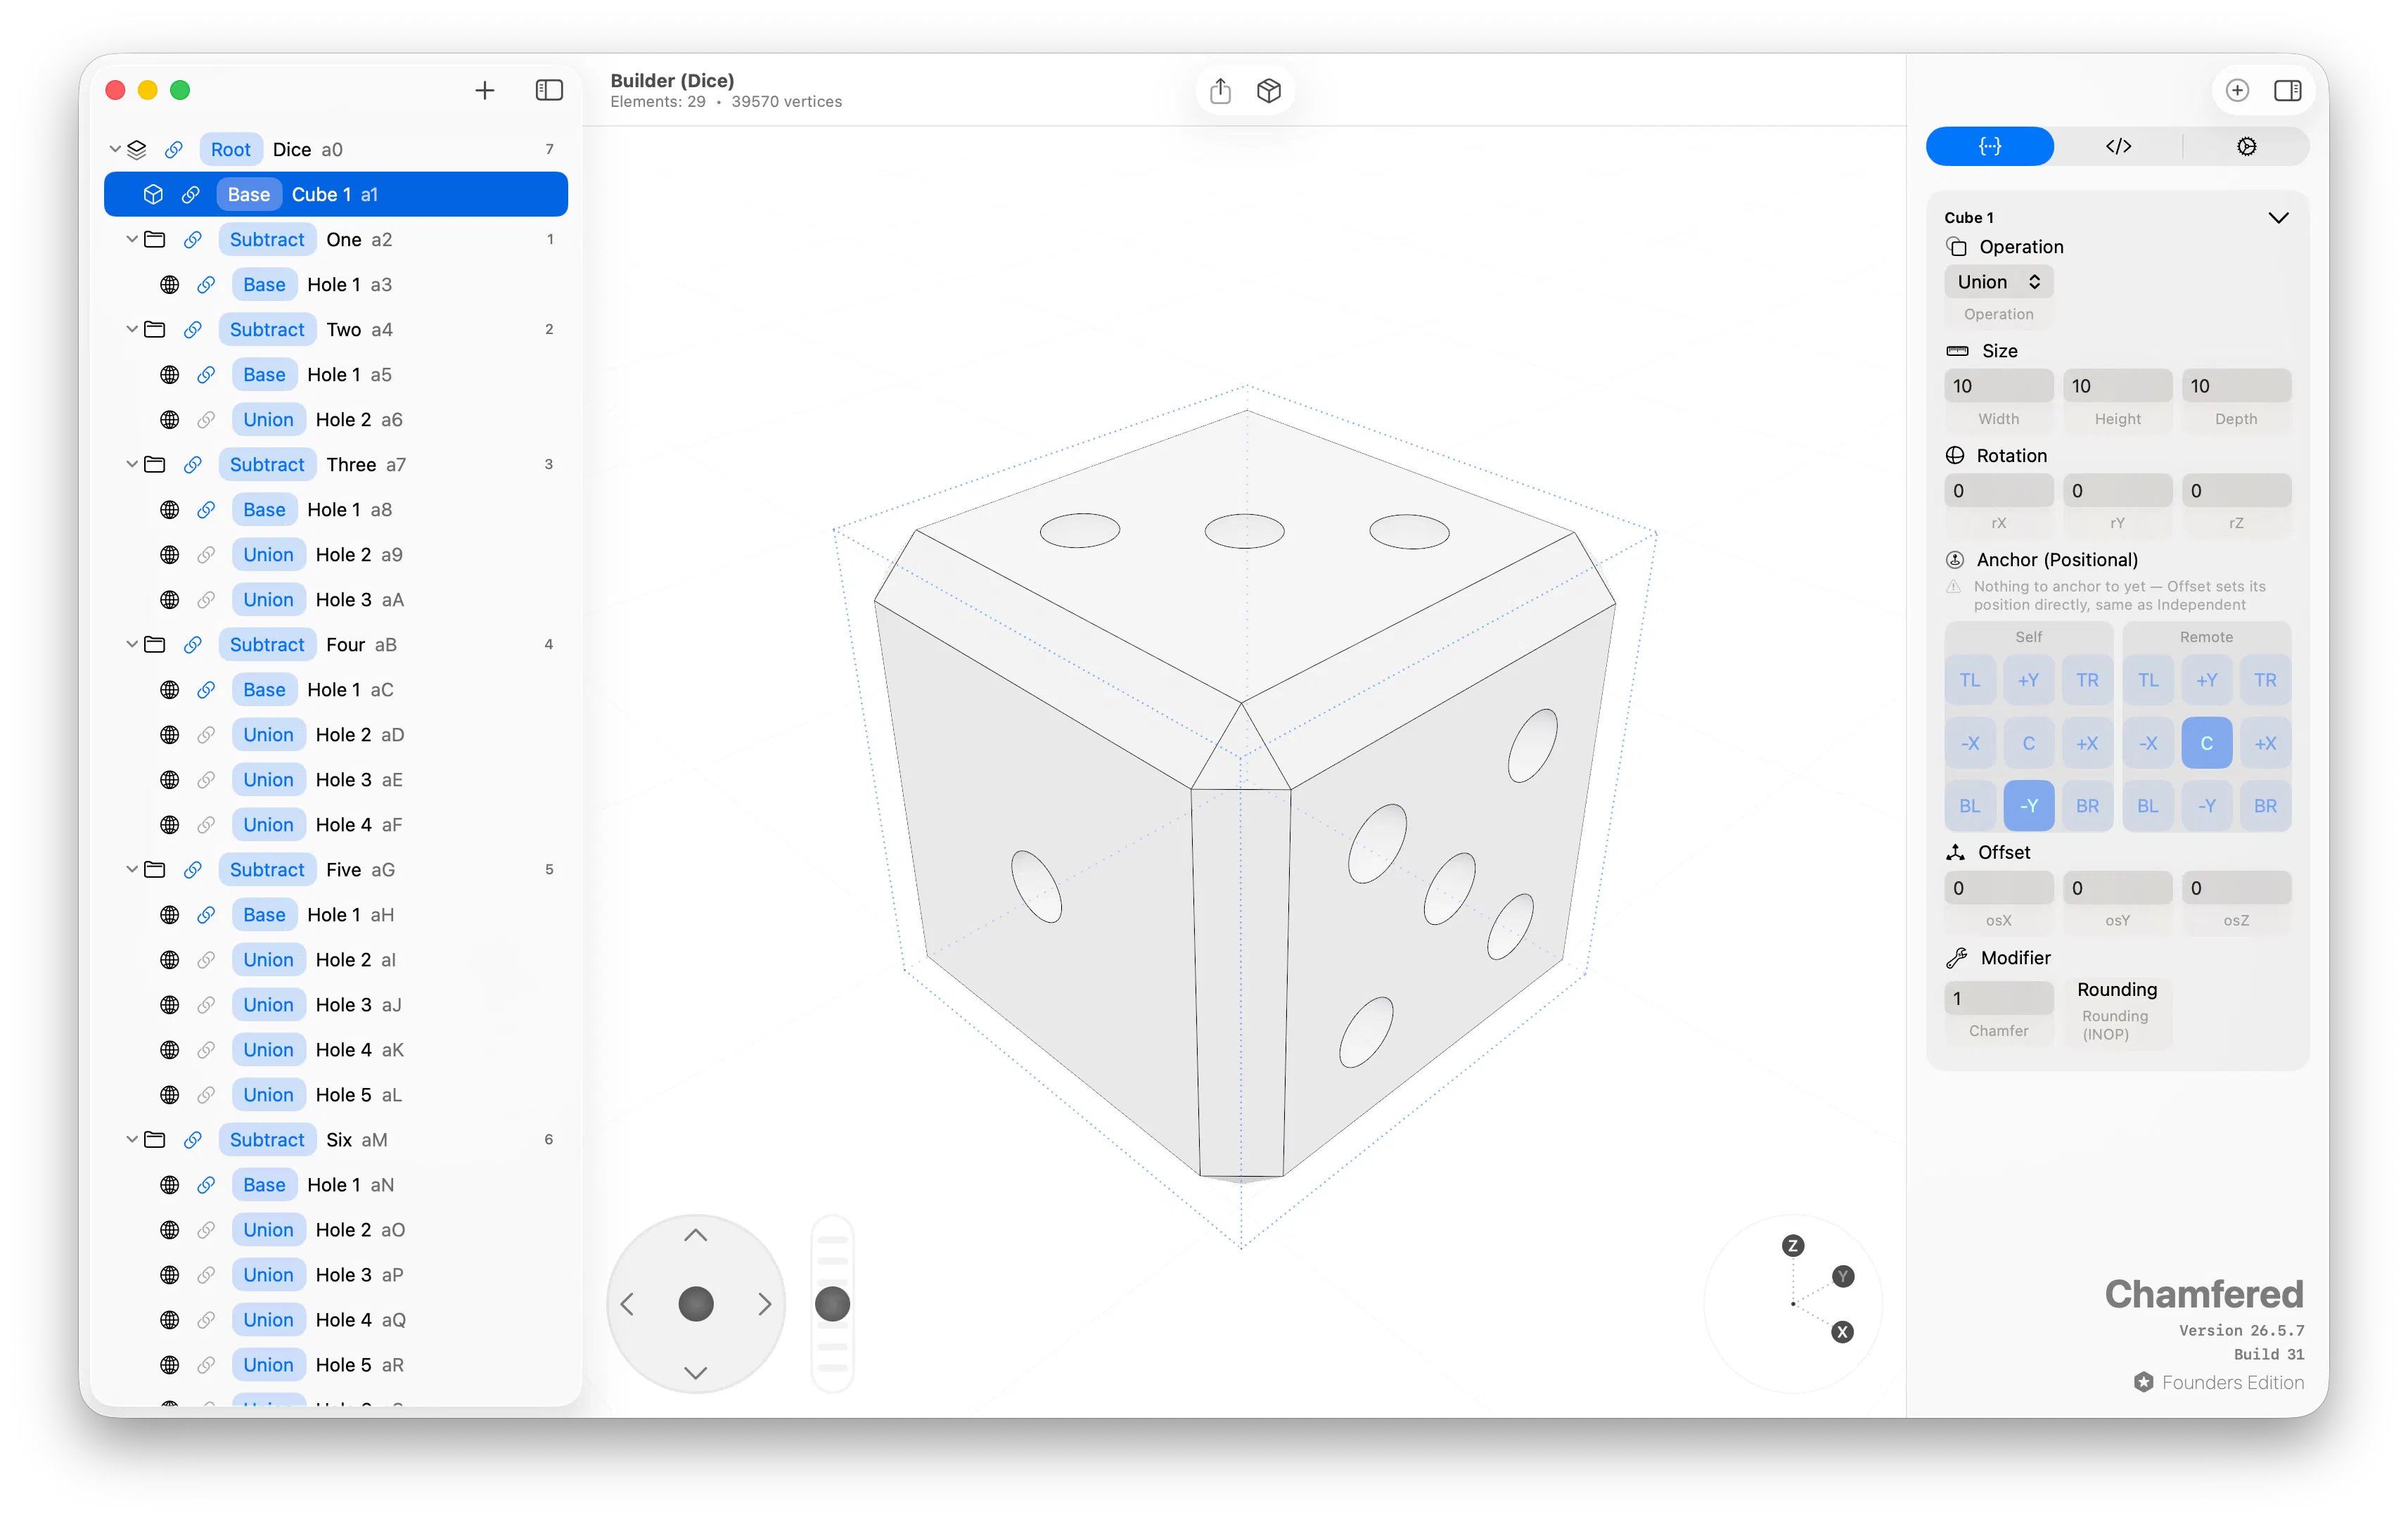Image resolution: width=2408 pixels, height=1522 pixels.
Task: Click the folder icon on Six aM row
Action: pos(154,1139)
